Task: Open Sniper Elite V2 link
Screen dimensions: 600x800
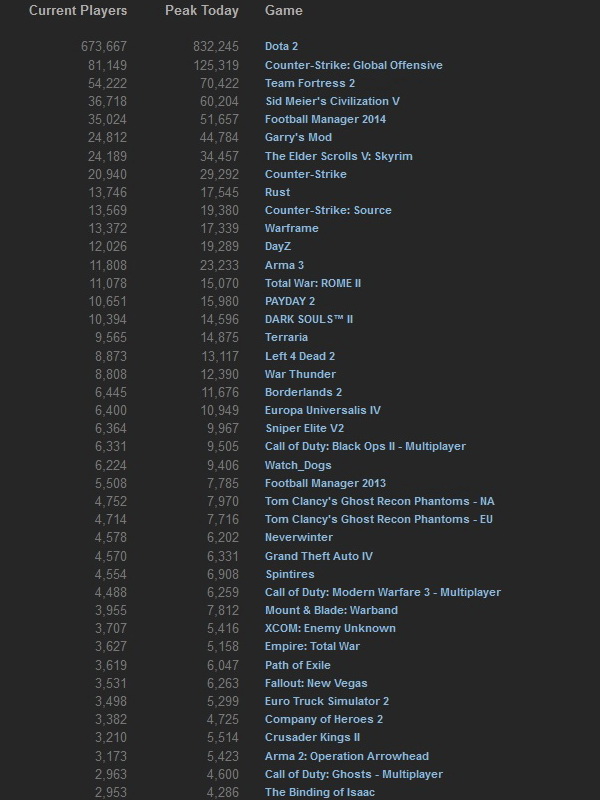Action: click(305, 428)
